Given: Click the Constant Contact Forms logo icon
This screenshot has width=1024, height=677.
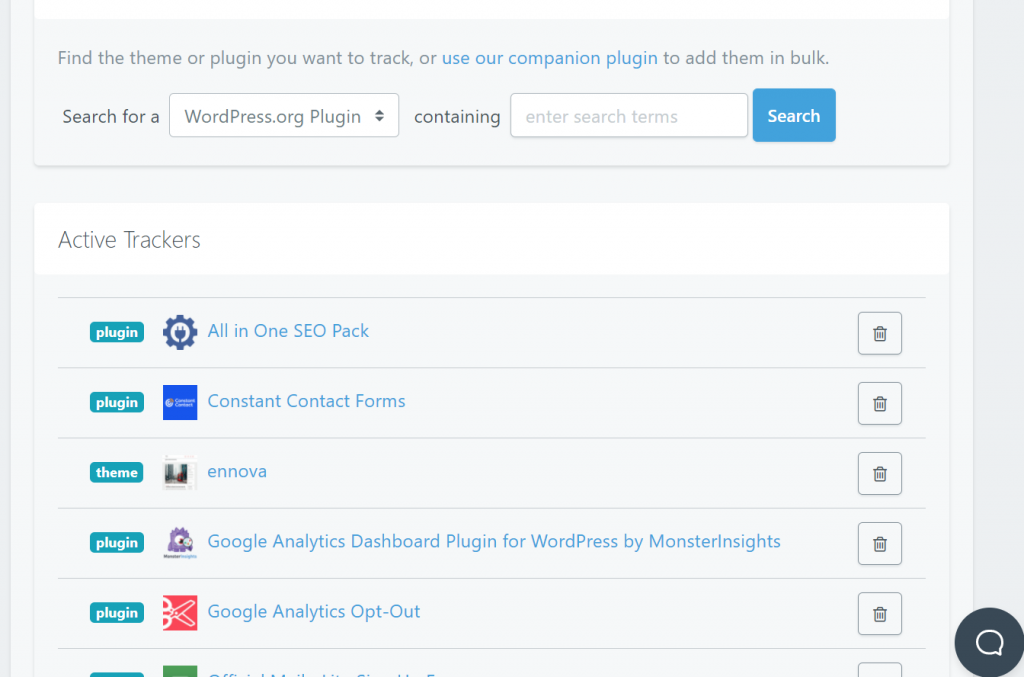Looking at the screenshot, I should (180, 402).
